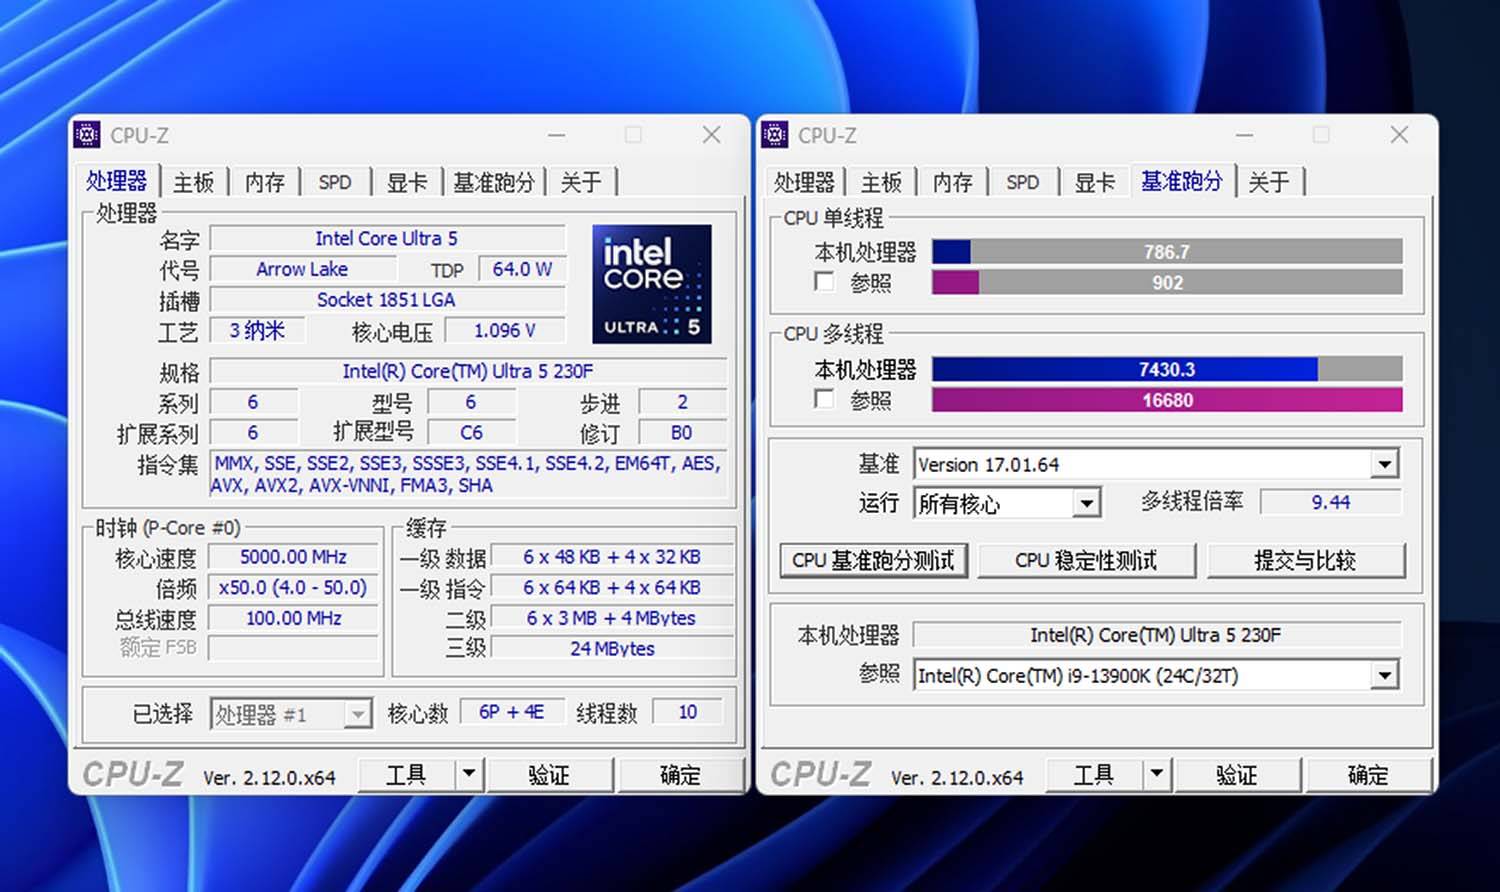Toggle 参照 checkbox under CPU 多线程
The image size is (1500, 892).
pos(824,399)
